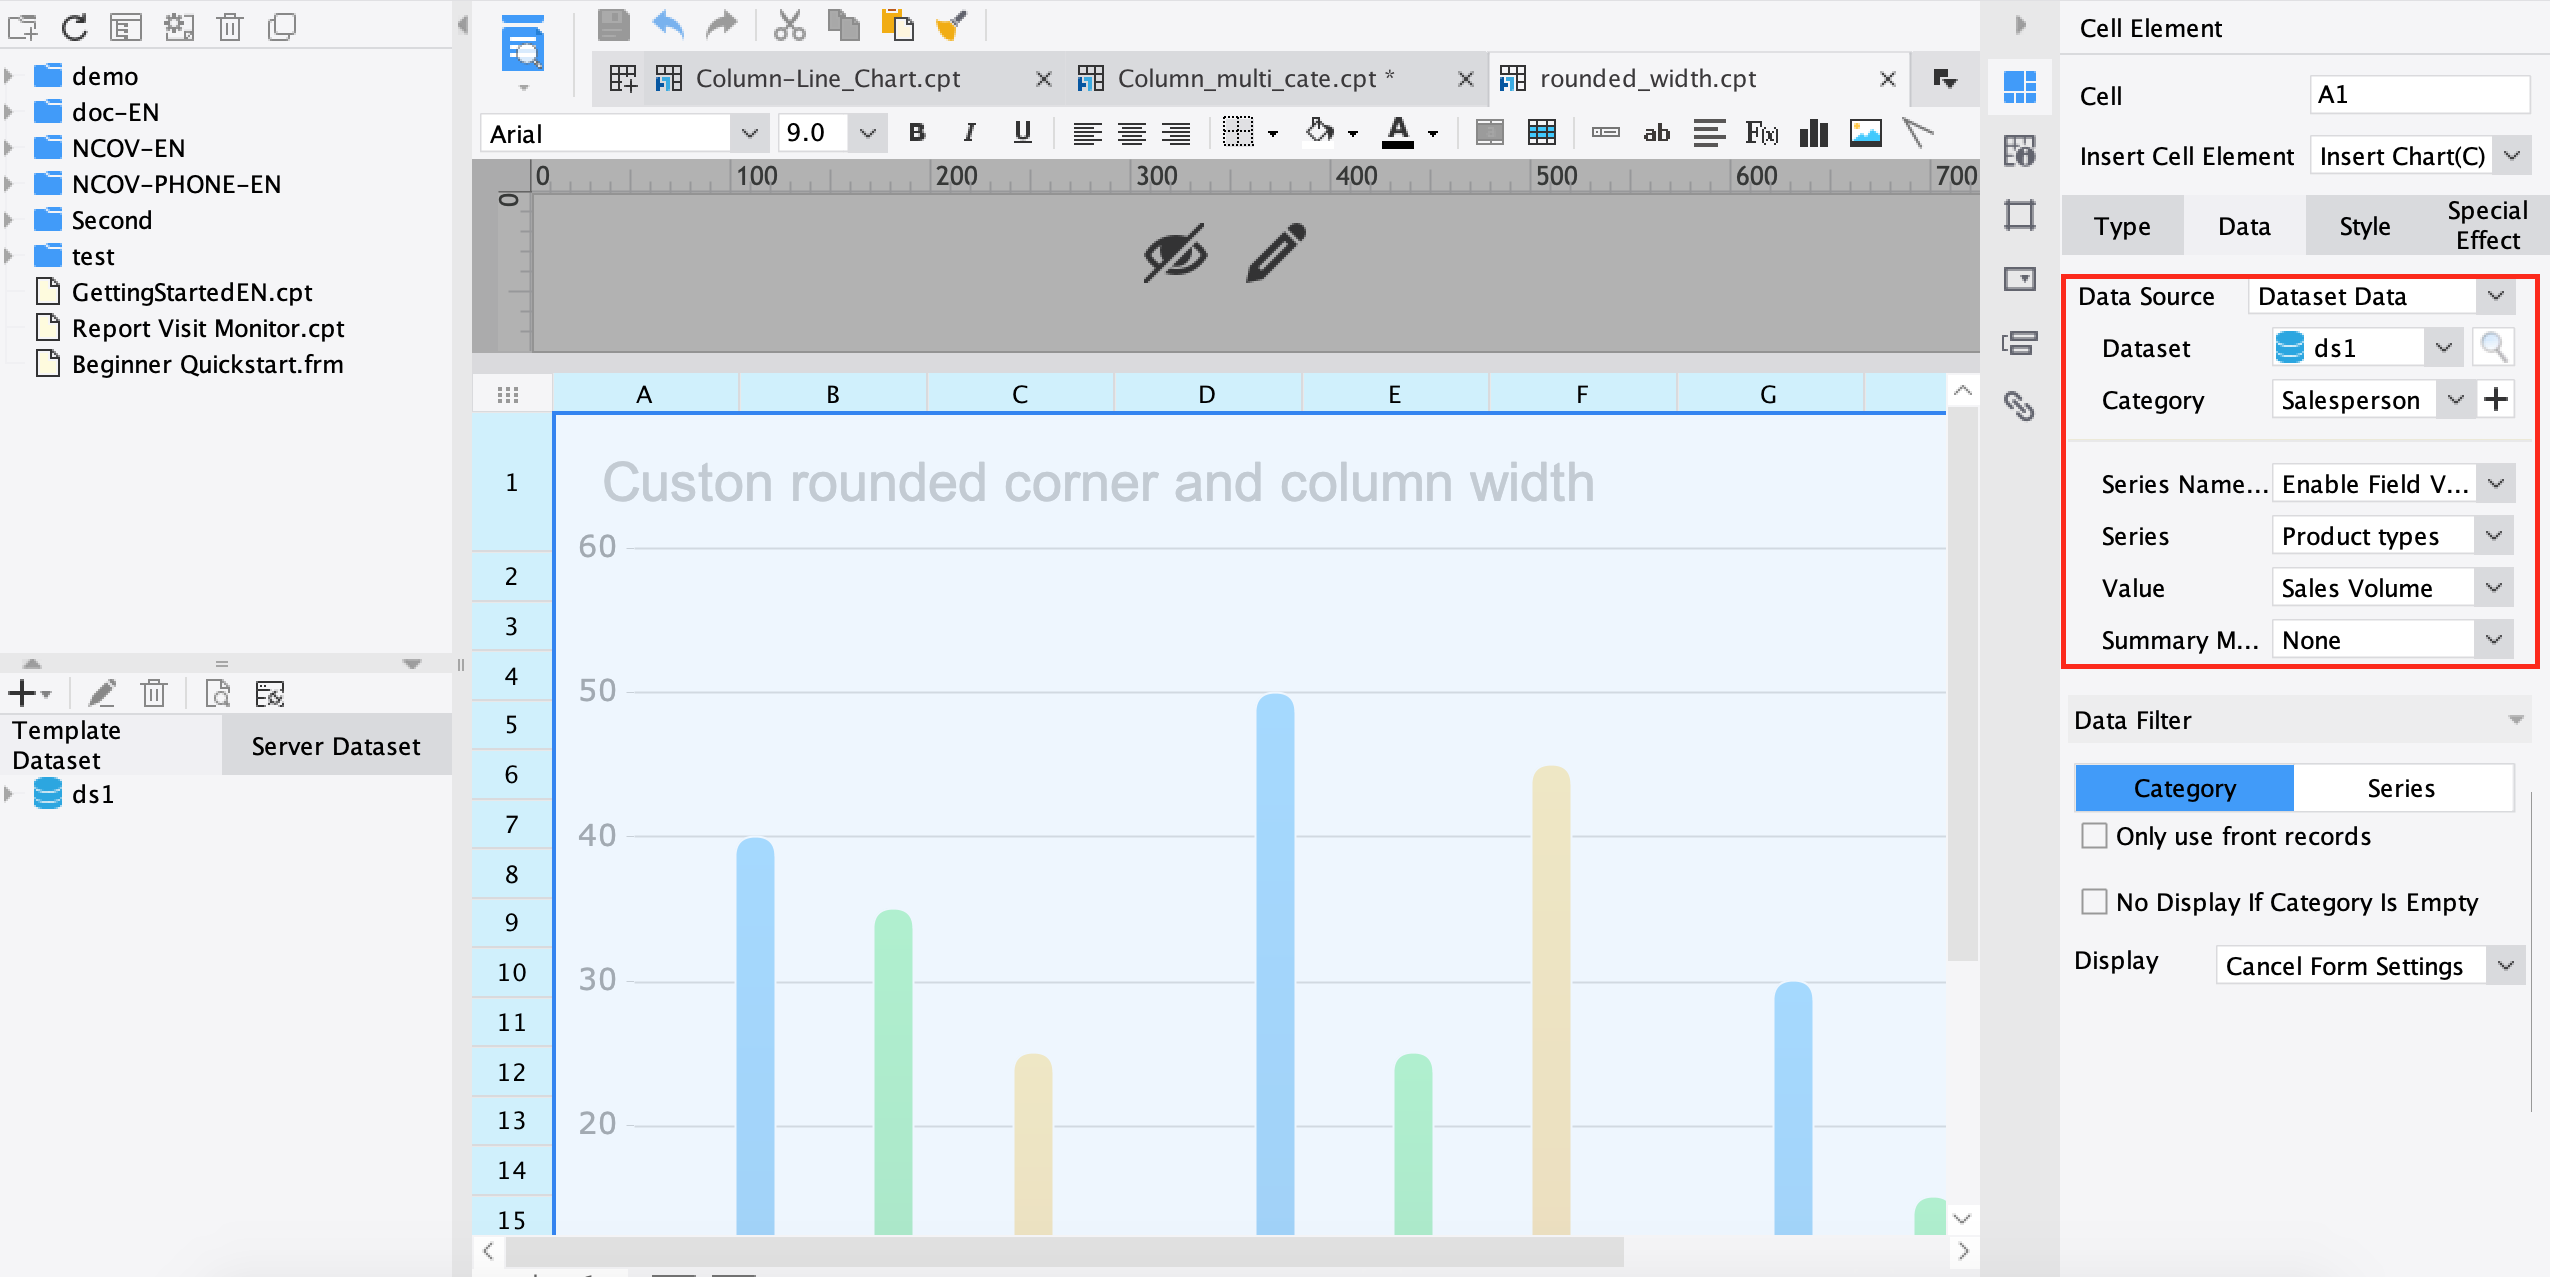Click the Save icon in the toolbar
This screenshot has width=2550, height=1277.
point(613,25)
